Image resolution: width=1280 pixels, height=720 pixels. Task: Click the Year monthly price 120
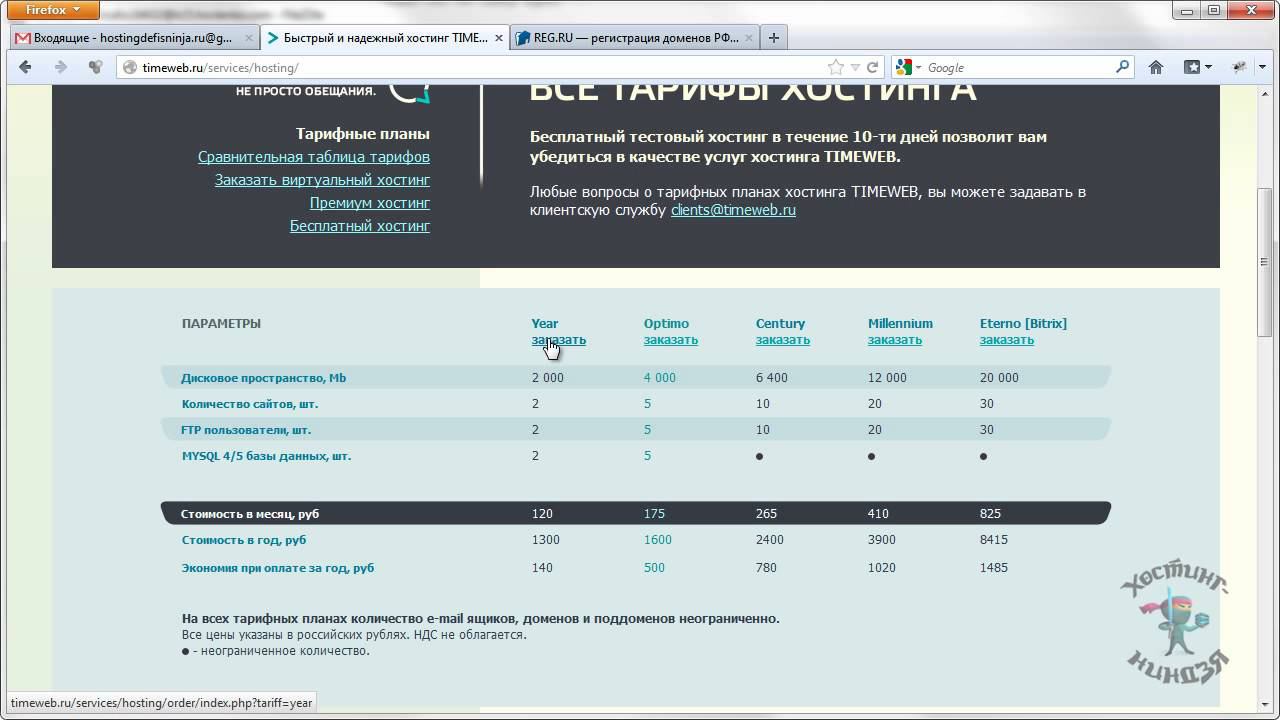click(542, 514)
